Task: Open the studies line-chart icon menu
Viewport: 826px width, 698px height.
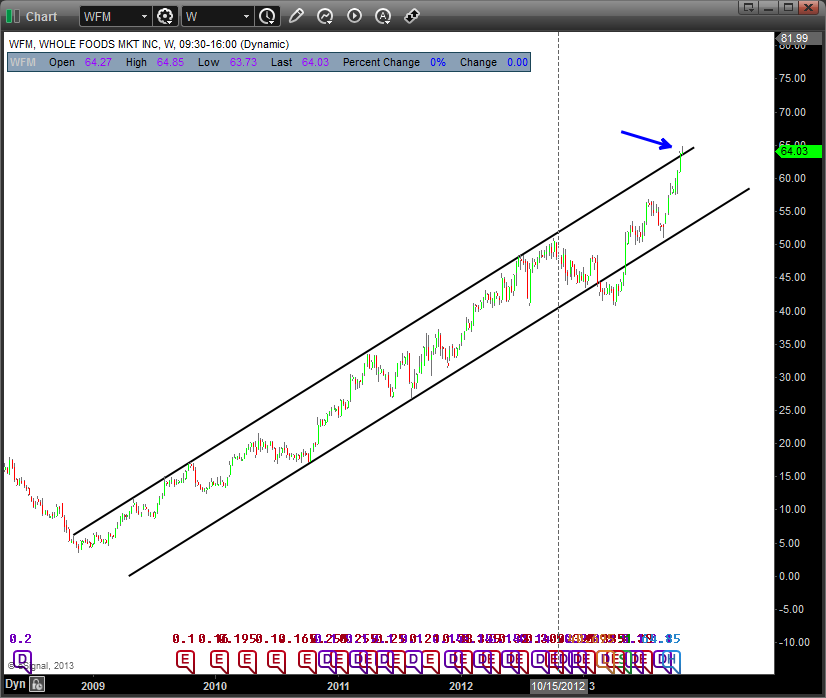Action: pos(325,16)
